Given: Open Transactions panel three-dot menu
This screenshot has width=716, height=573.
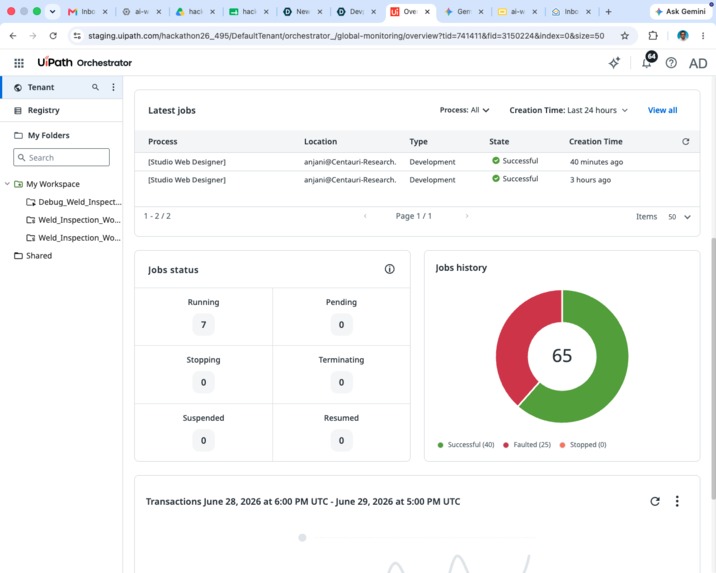Looking at the screenshot, I should click(x=677, y=501).
